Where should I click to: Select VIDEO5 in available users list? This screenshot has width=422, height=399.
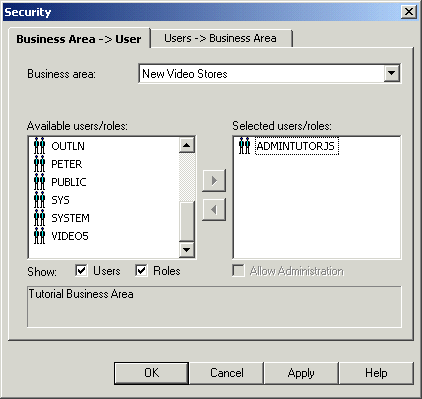[x=70, y=236]
